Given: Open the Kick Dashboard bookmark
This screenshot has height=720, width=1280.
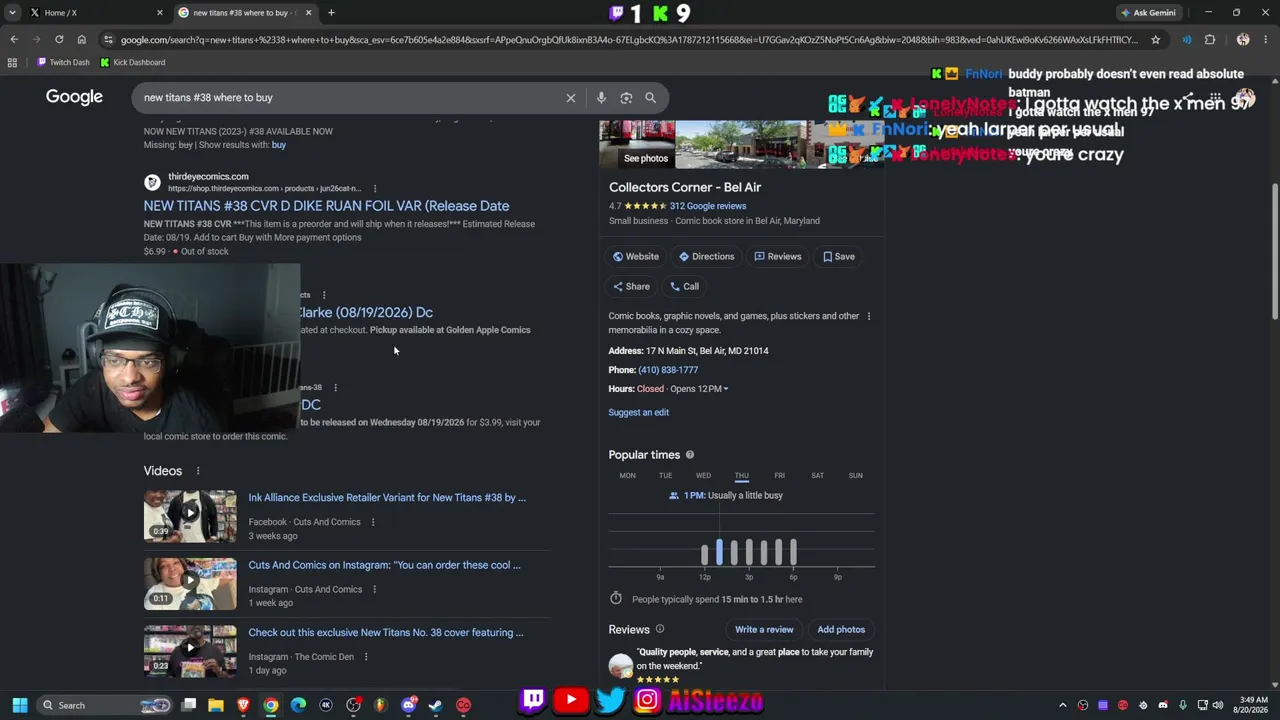Looking at the screenshot, I should pyautogui.click(x=132, y=62).
